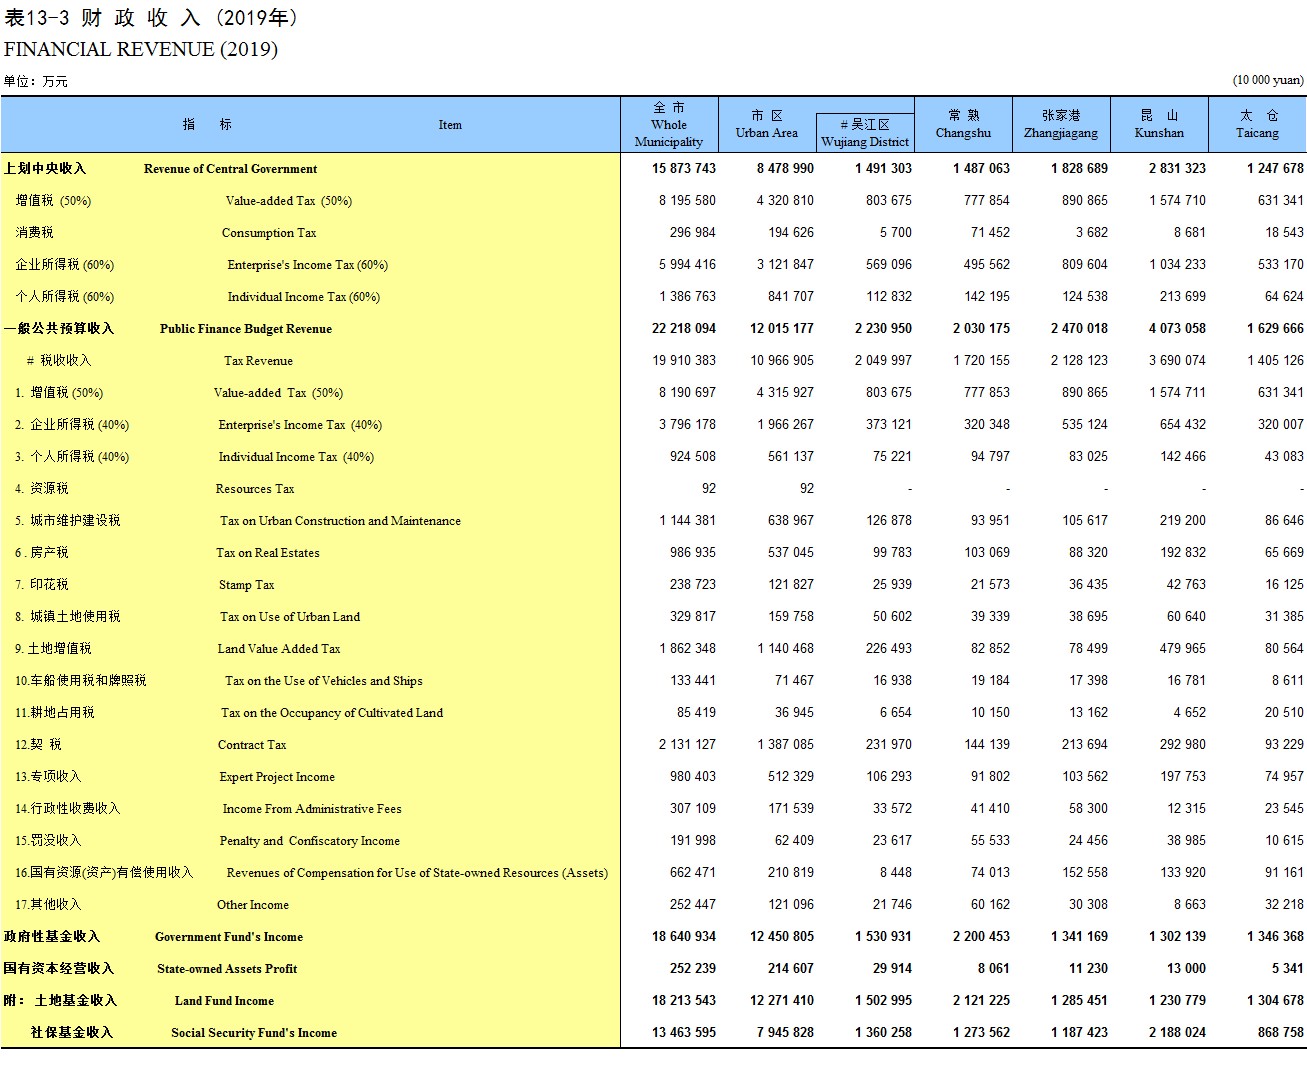This screenshot has height=1081, width=1307.
Task: Click the Zhangjiagang column header
Action: (x=1061, y=125)
